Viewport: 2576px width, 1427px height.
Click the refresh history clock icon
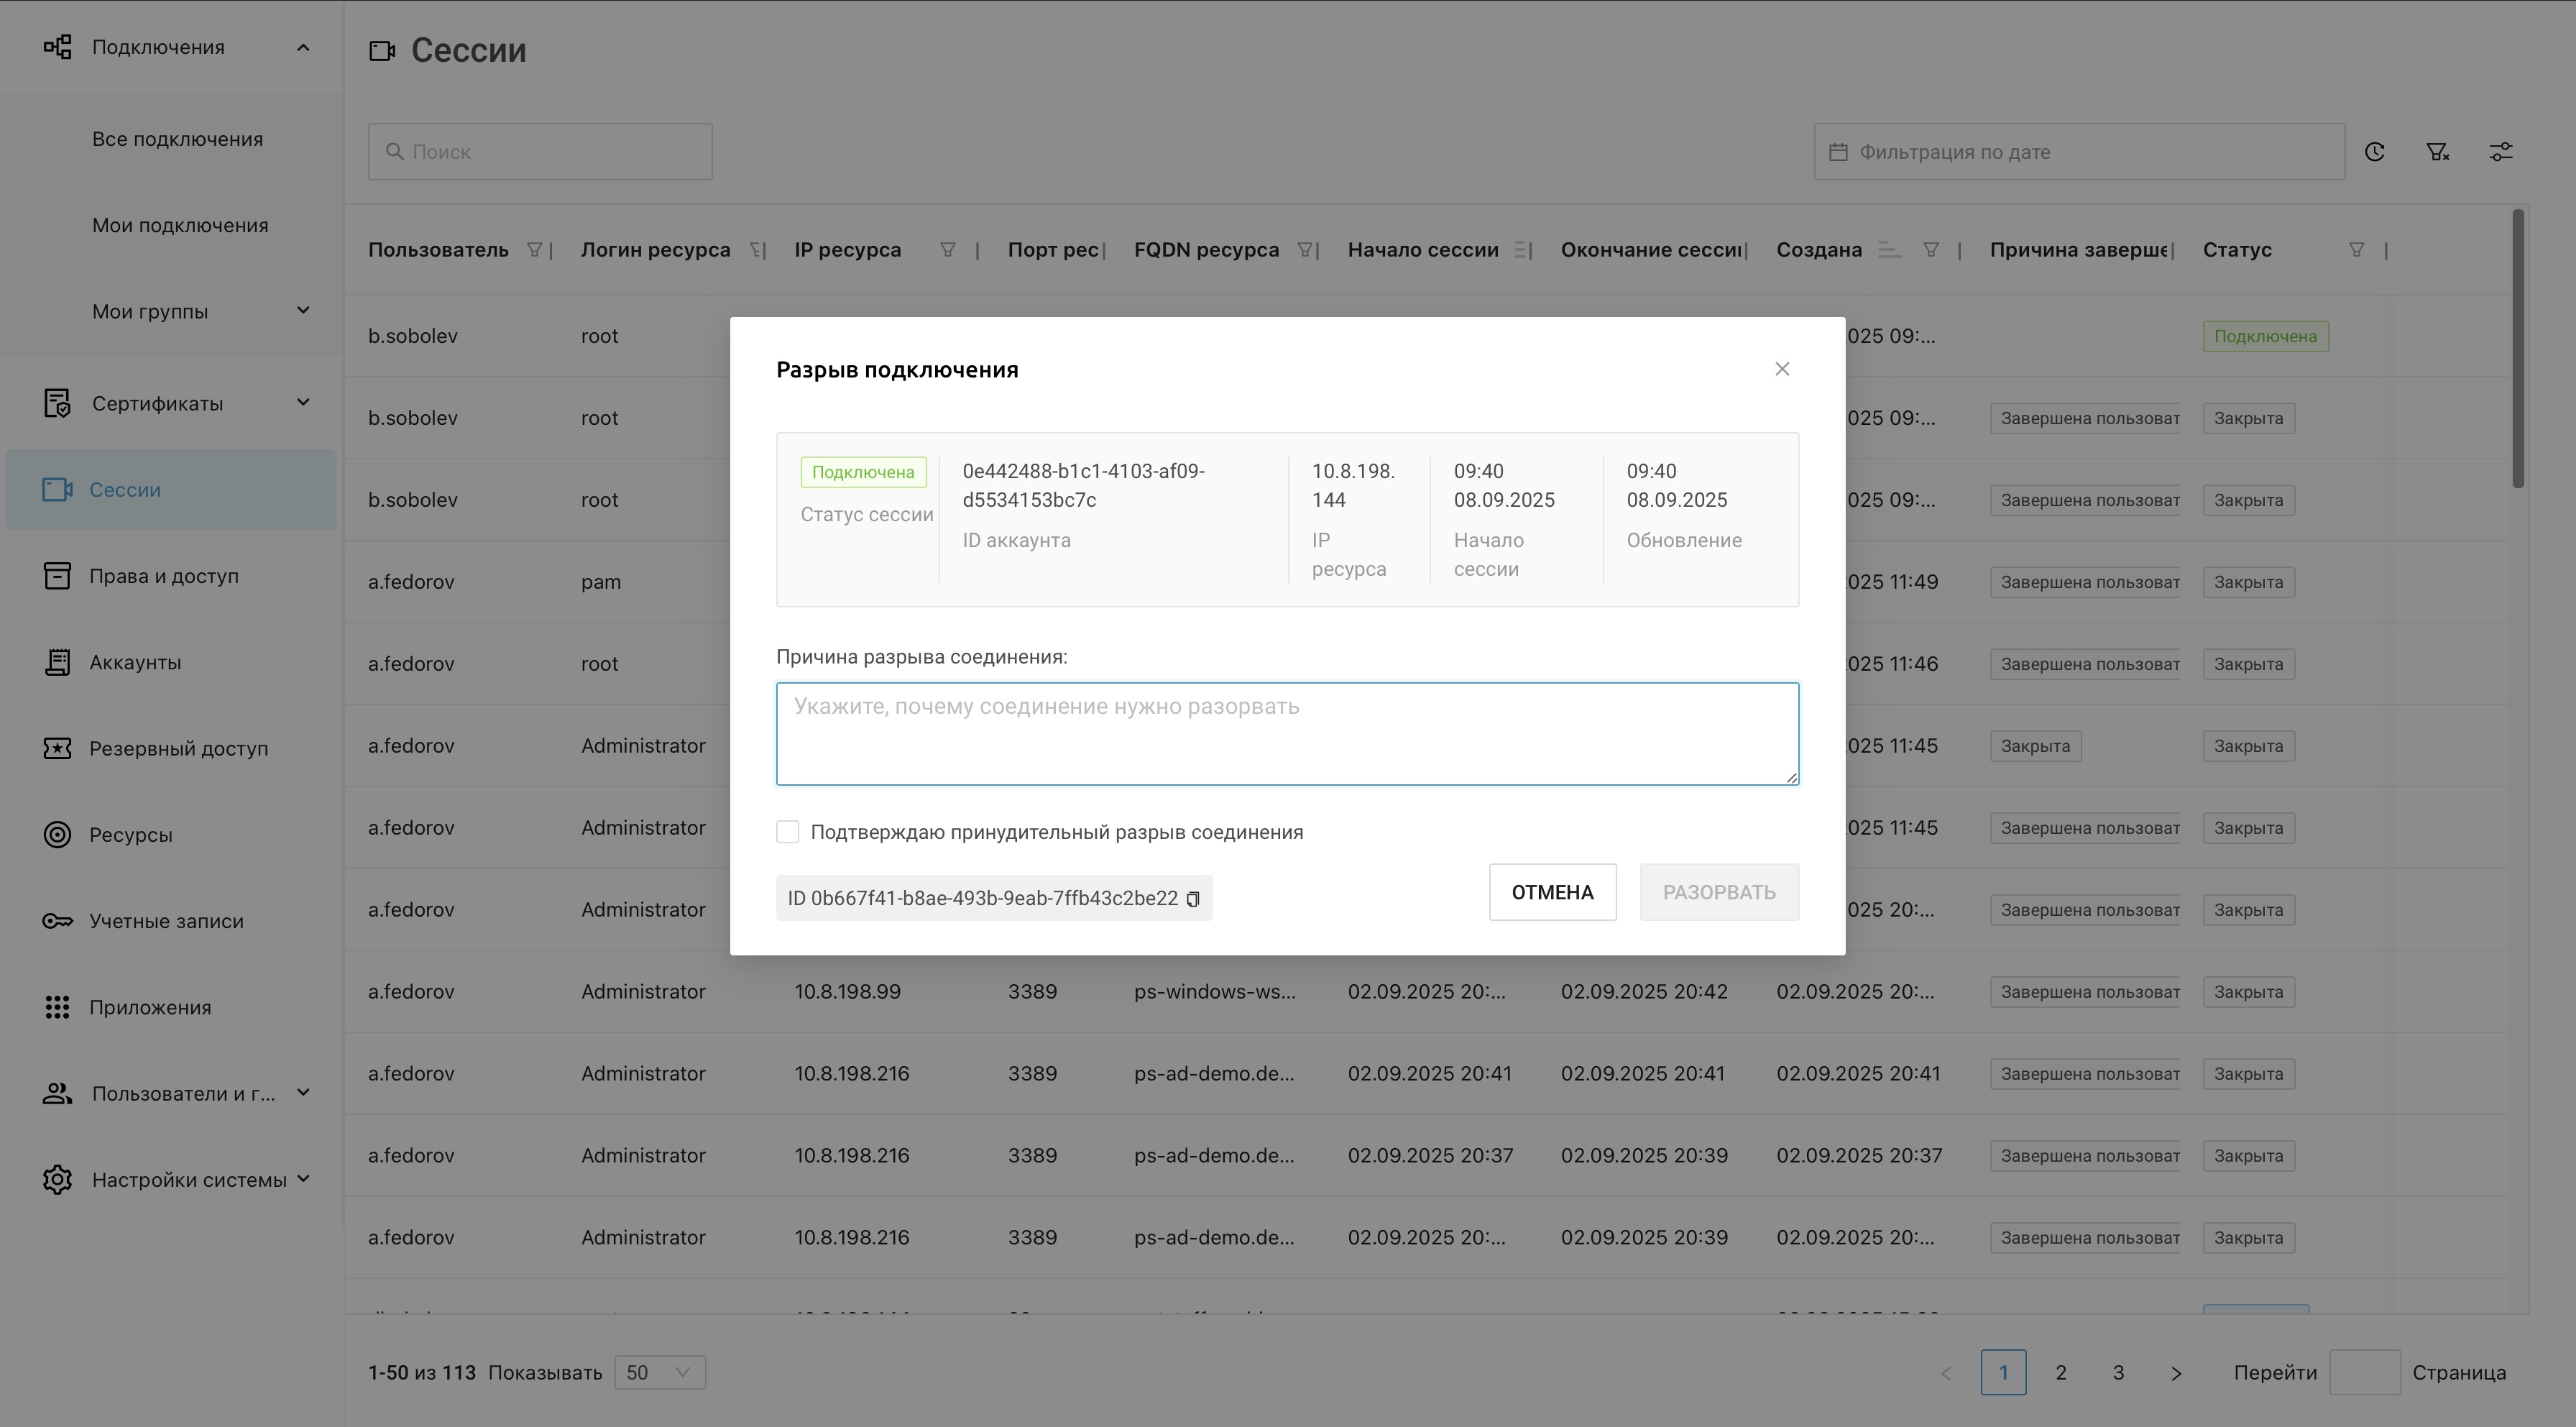pyautogui.click(x=2375, y=152)
